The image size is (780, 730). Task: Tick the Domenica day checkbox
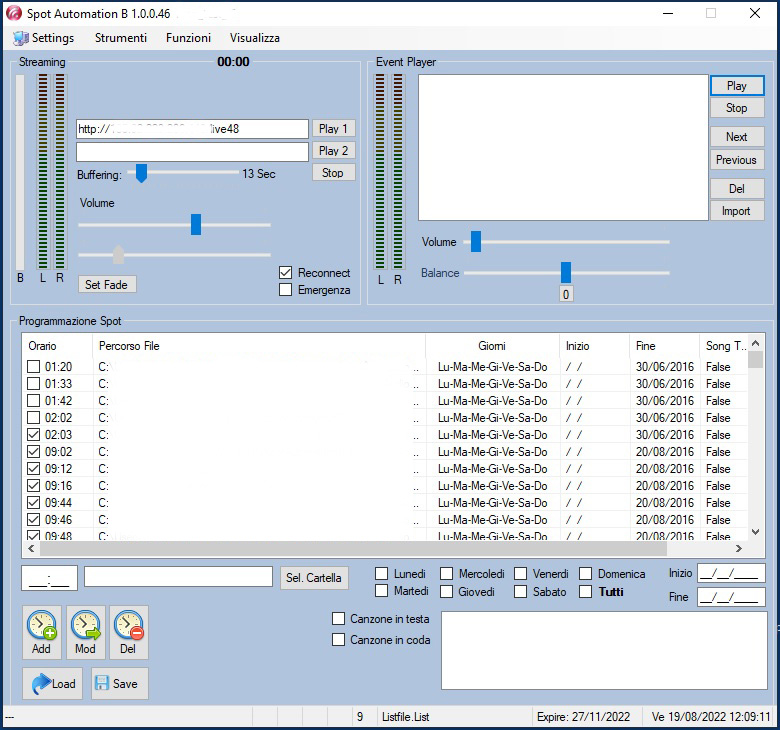pos(585,574)
